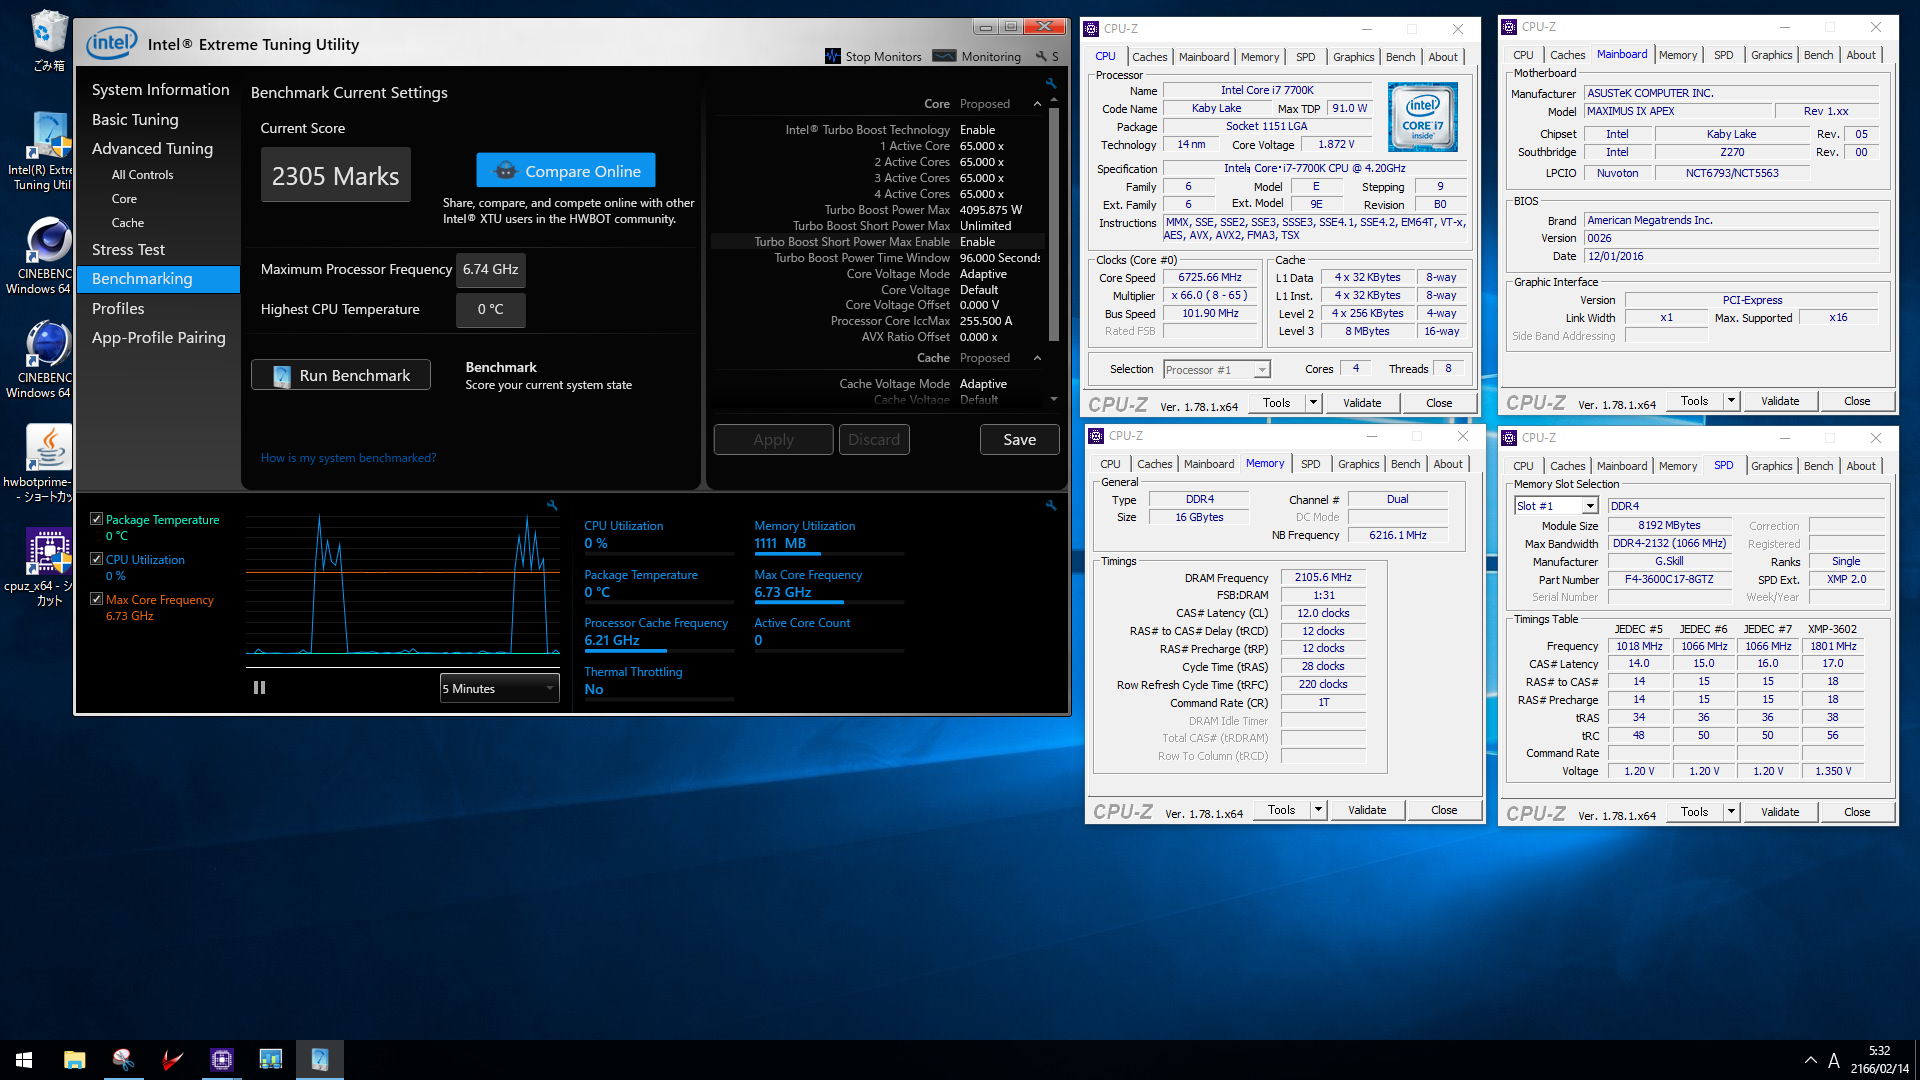Click the 2305 Marks score box
Viewport: 1920px width, 1080px height.
[336, 176]
